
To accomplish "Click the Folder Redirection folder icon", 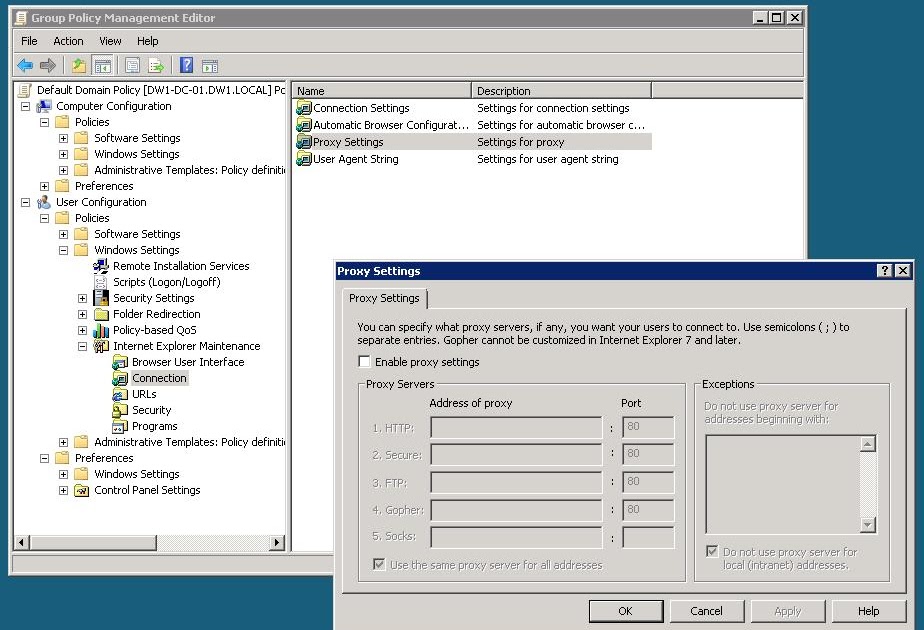I will coord(101,314).
